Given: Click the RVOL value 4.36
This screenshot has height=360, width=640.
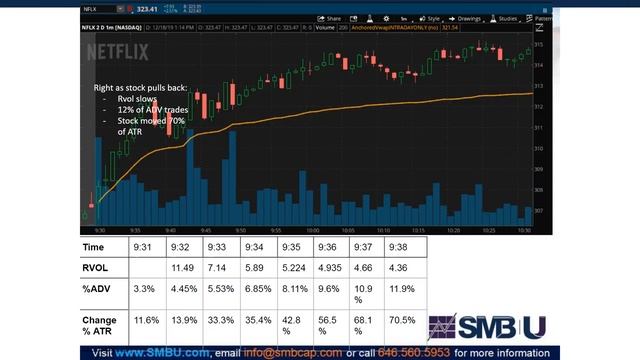Looking at the screenshot, I should (x=398, y=268).
